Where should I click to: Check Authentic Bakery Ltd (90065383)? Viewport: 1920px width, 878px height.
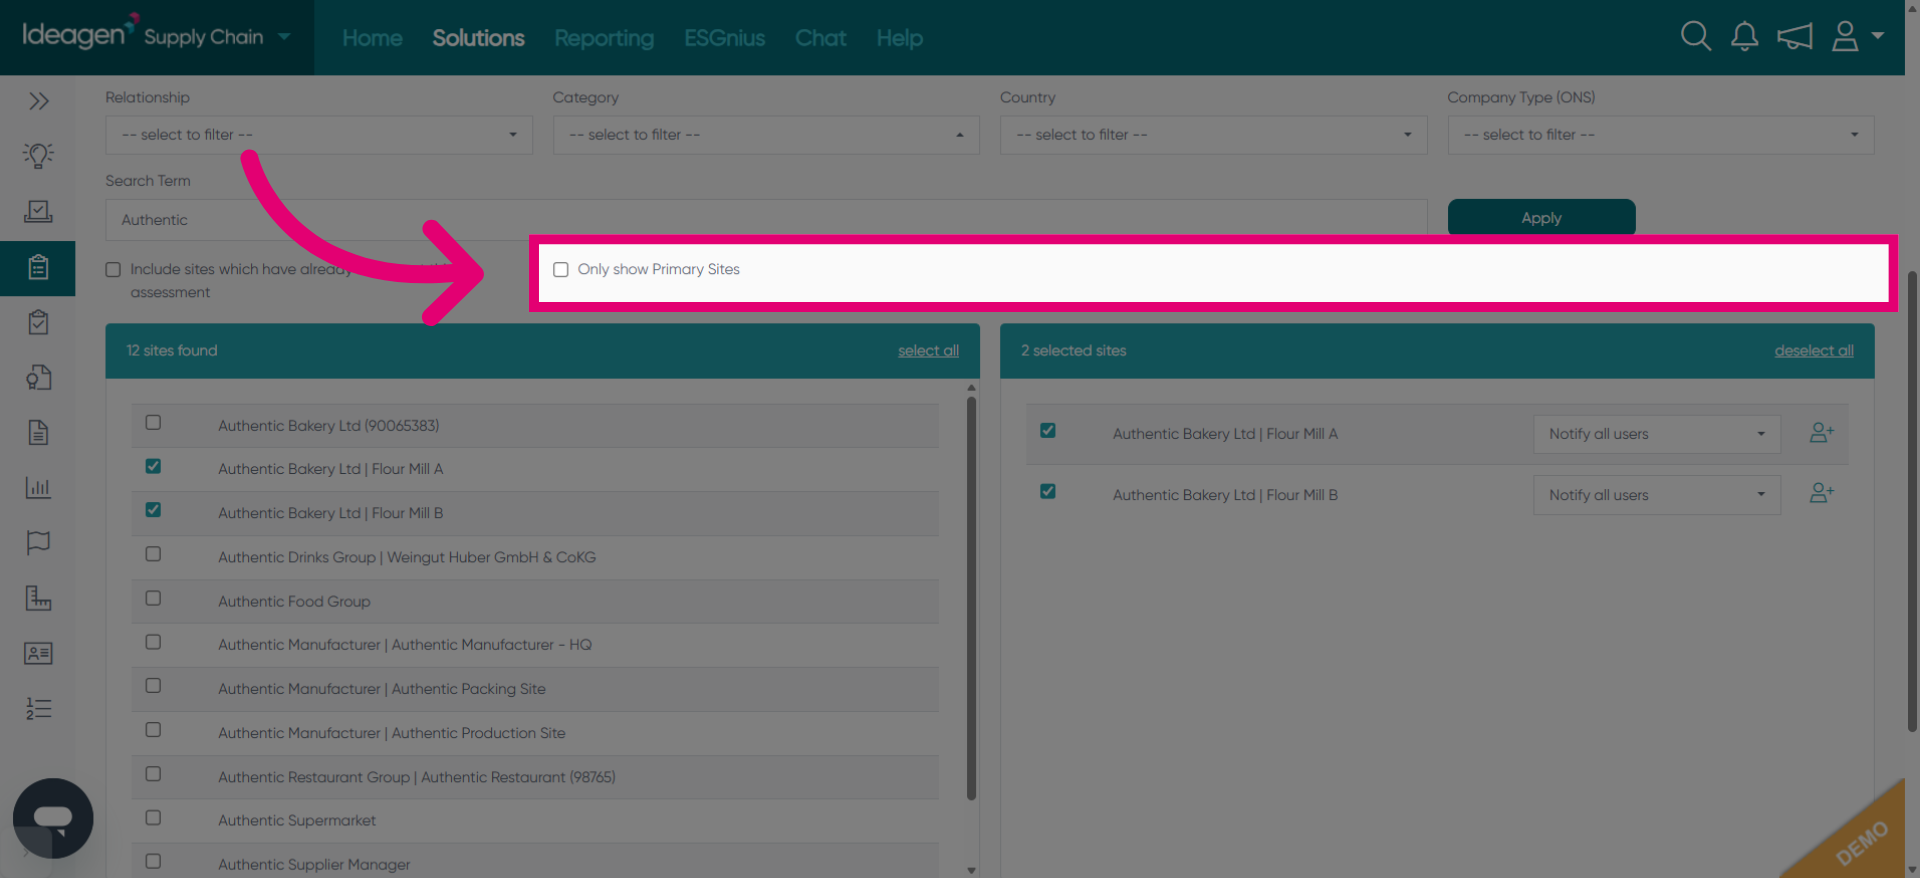click(x=153, y=423)
